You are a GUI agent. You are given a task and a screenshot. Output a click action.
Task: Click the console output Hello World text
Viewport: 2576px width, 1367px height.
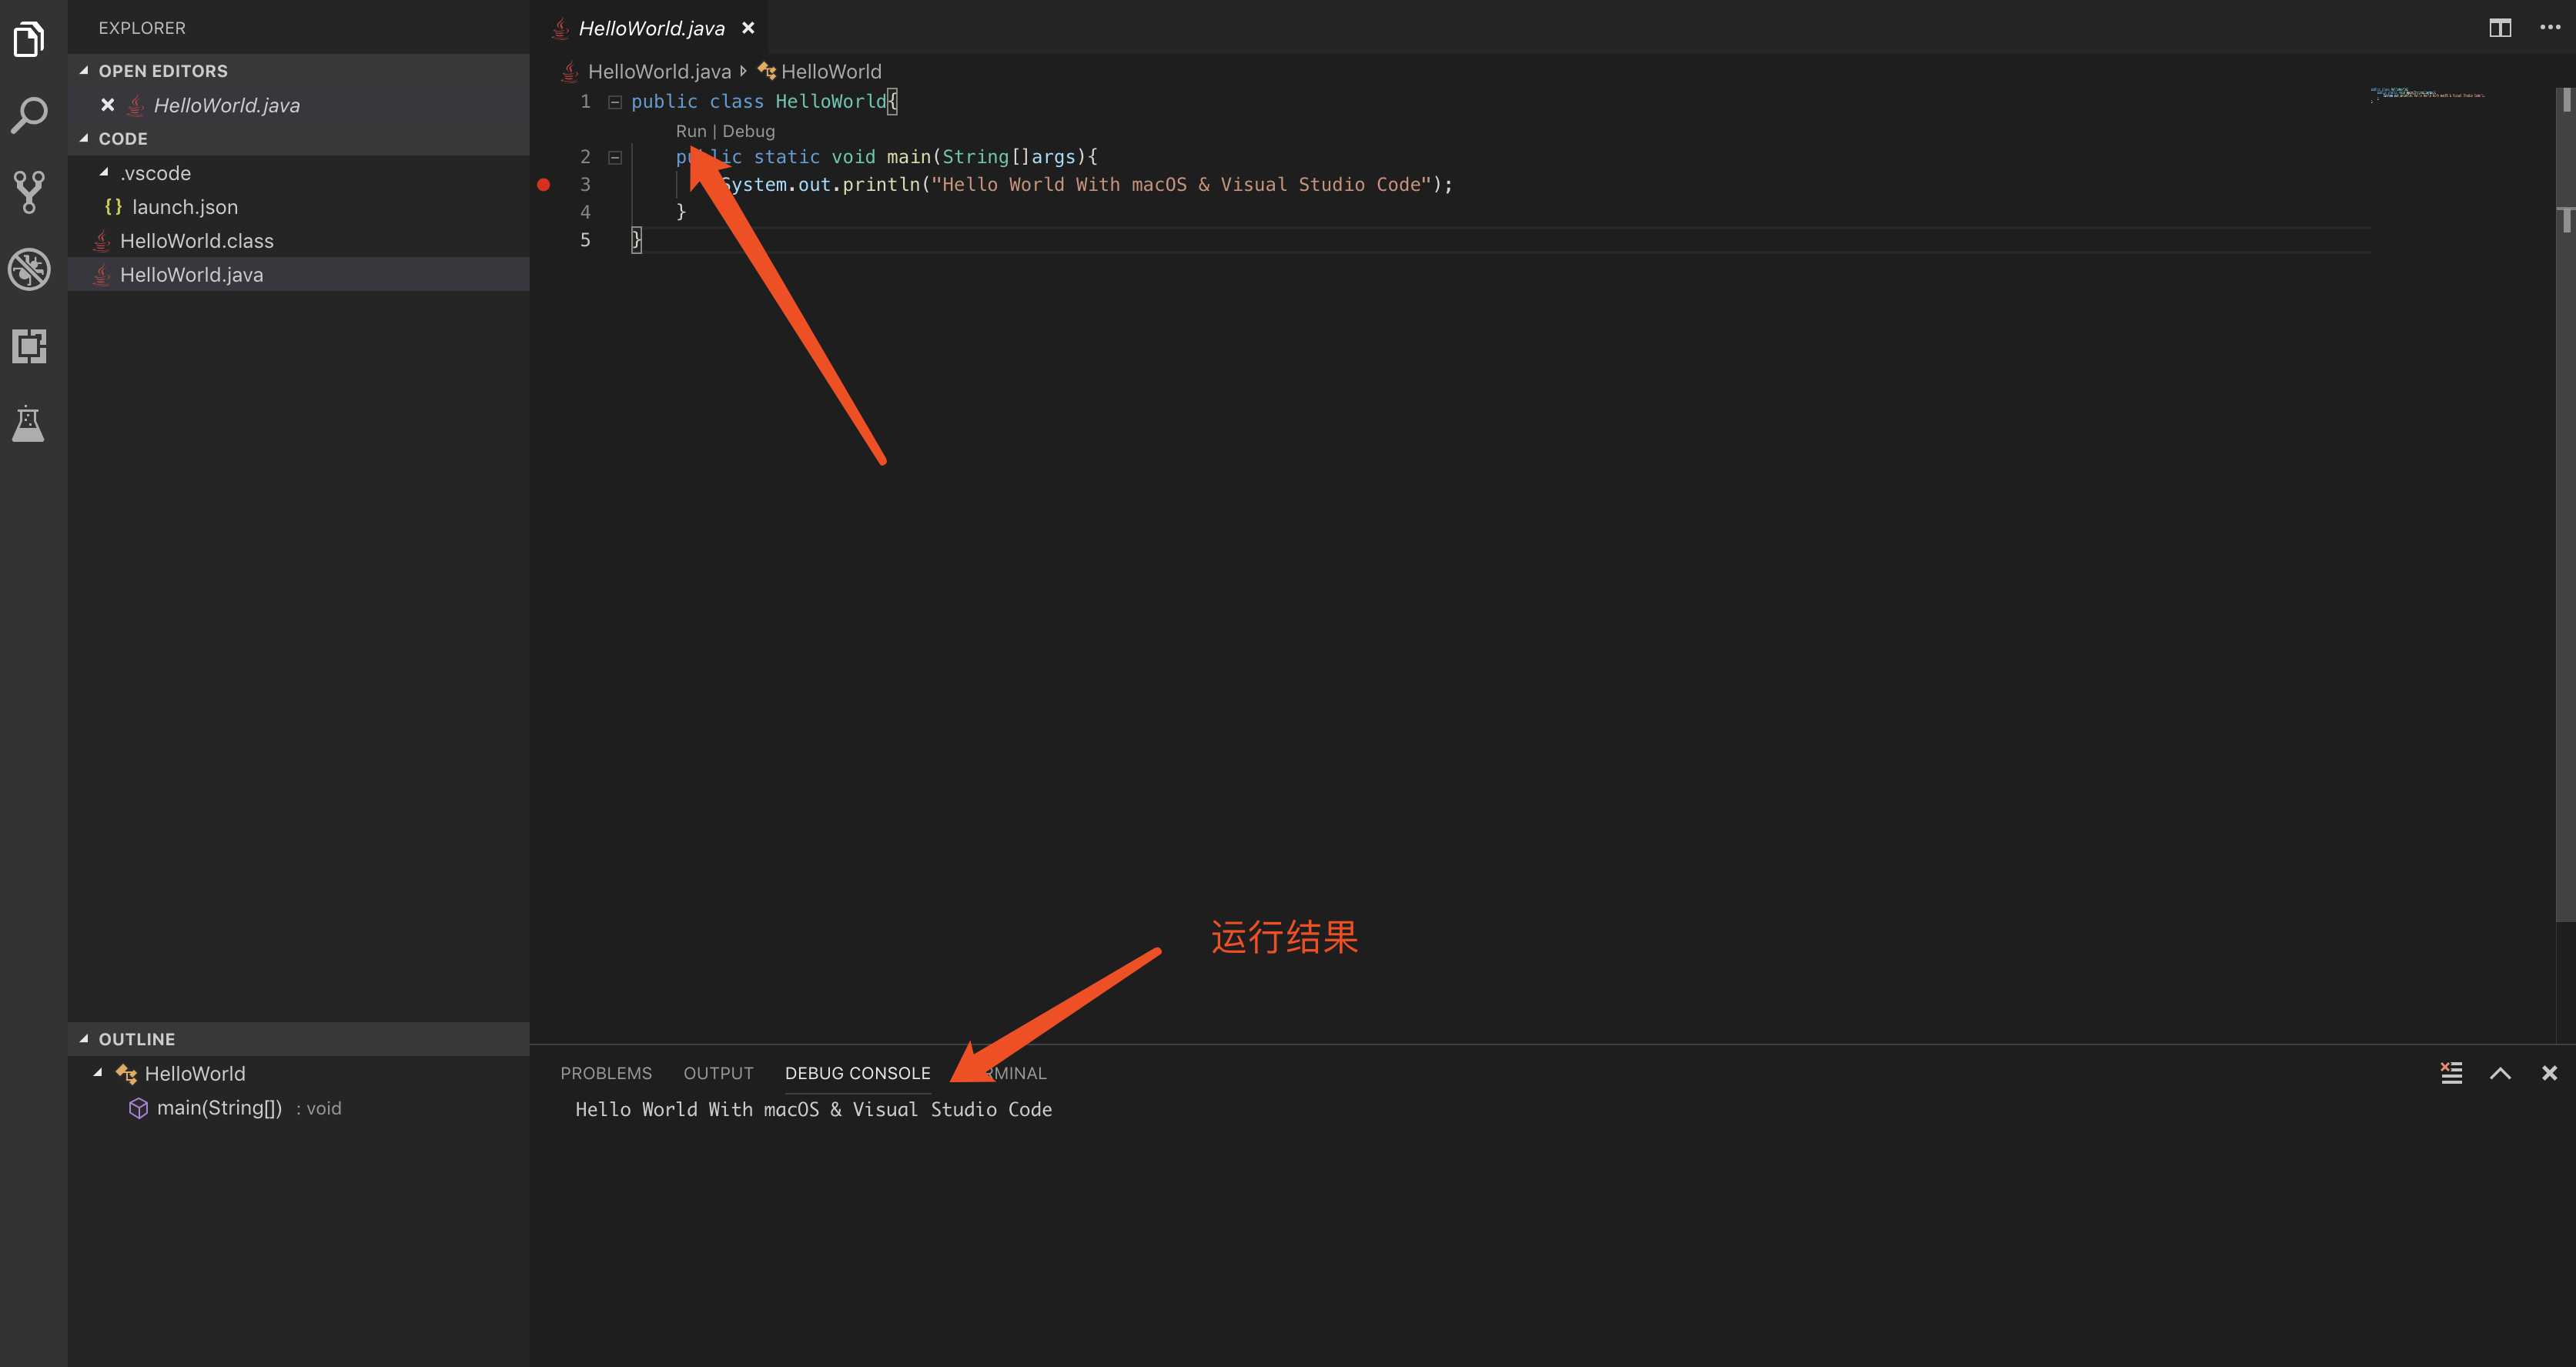tap(813, 1109)
